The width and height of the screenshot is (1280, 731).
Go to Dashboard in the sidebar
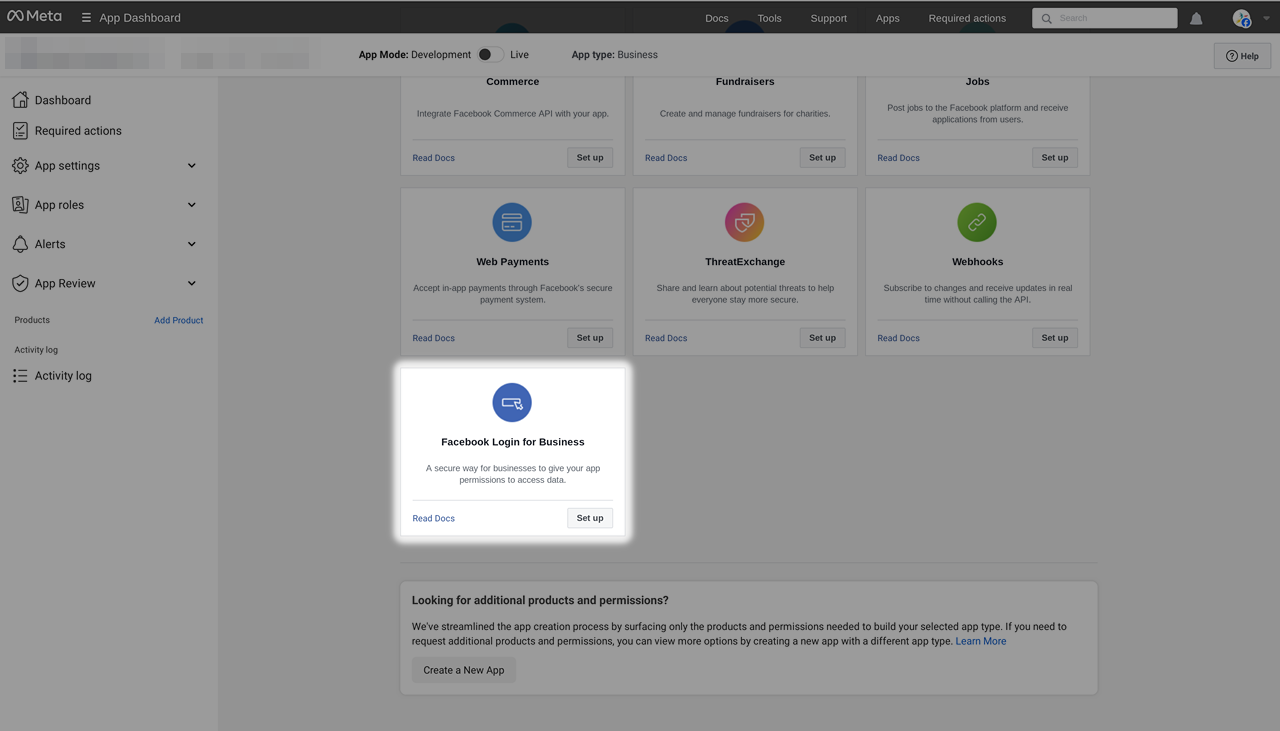pos(63,100)
